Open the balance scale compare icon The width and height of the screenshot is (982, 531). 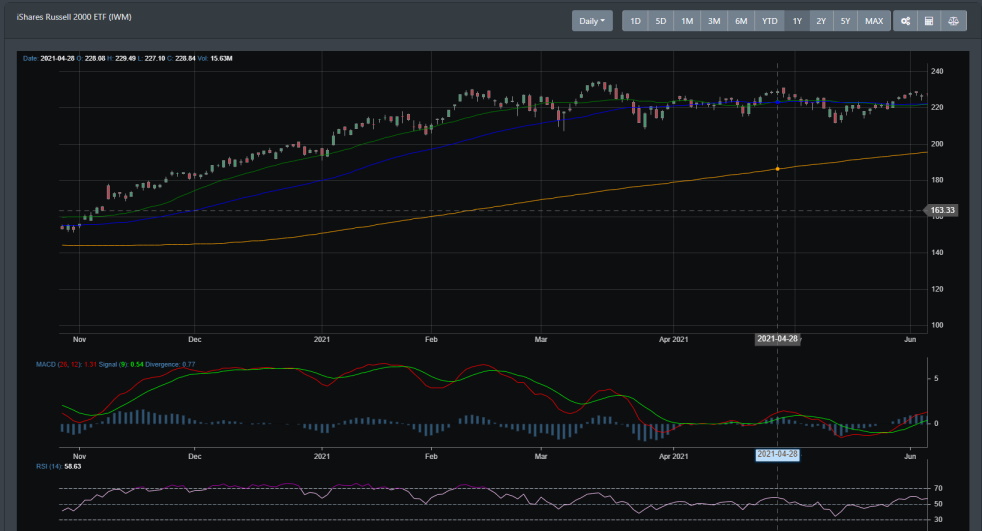coord(953,21)
